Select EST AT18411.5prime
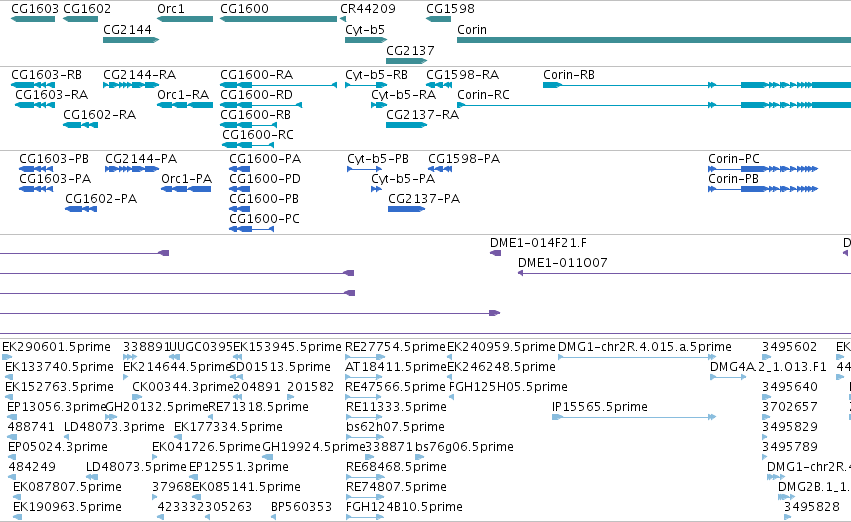Screen dimensions: 851x522 point(364,377)
